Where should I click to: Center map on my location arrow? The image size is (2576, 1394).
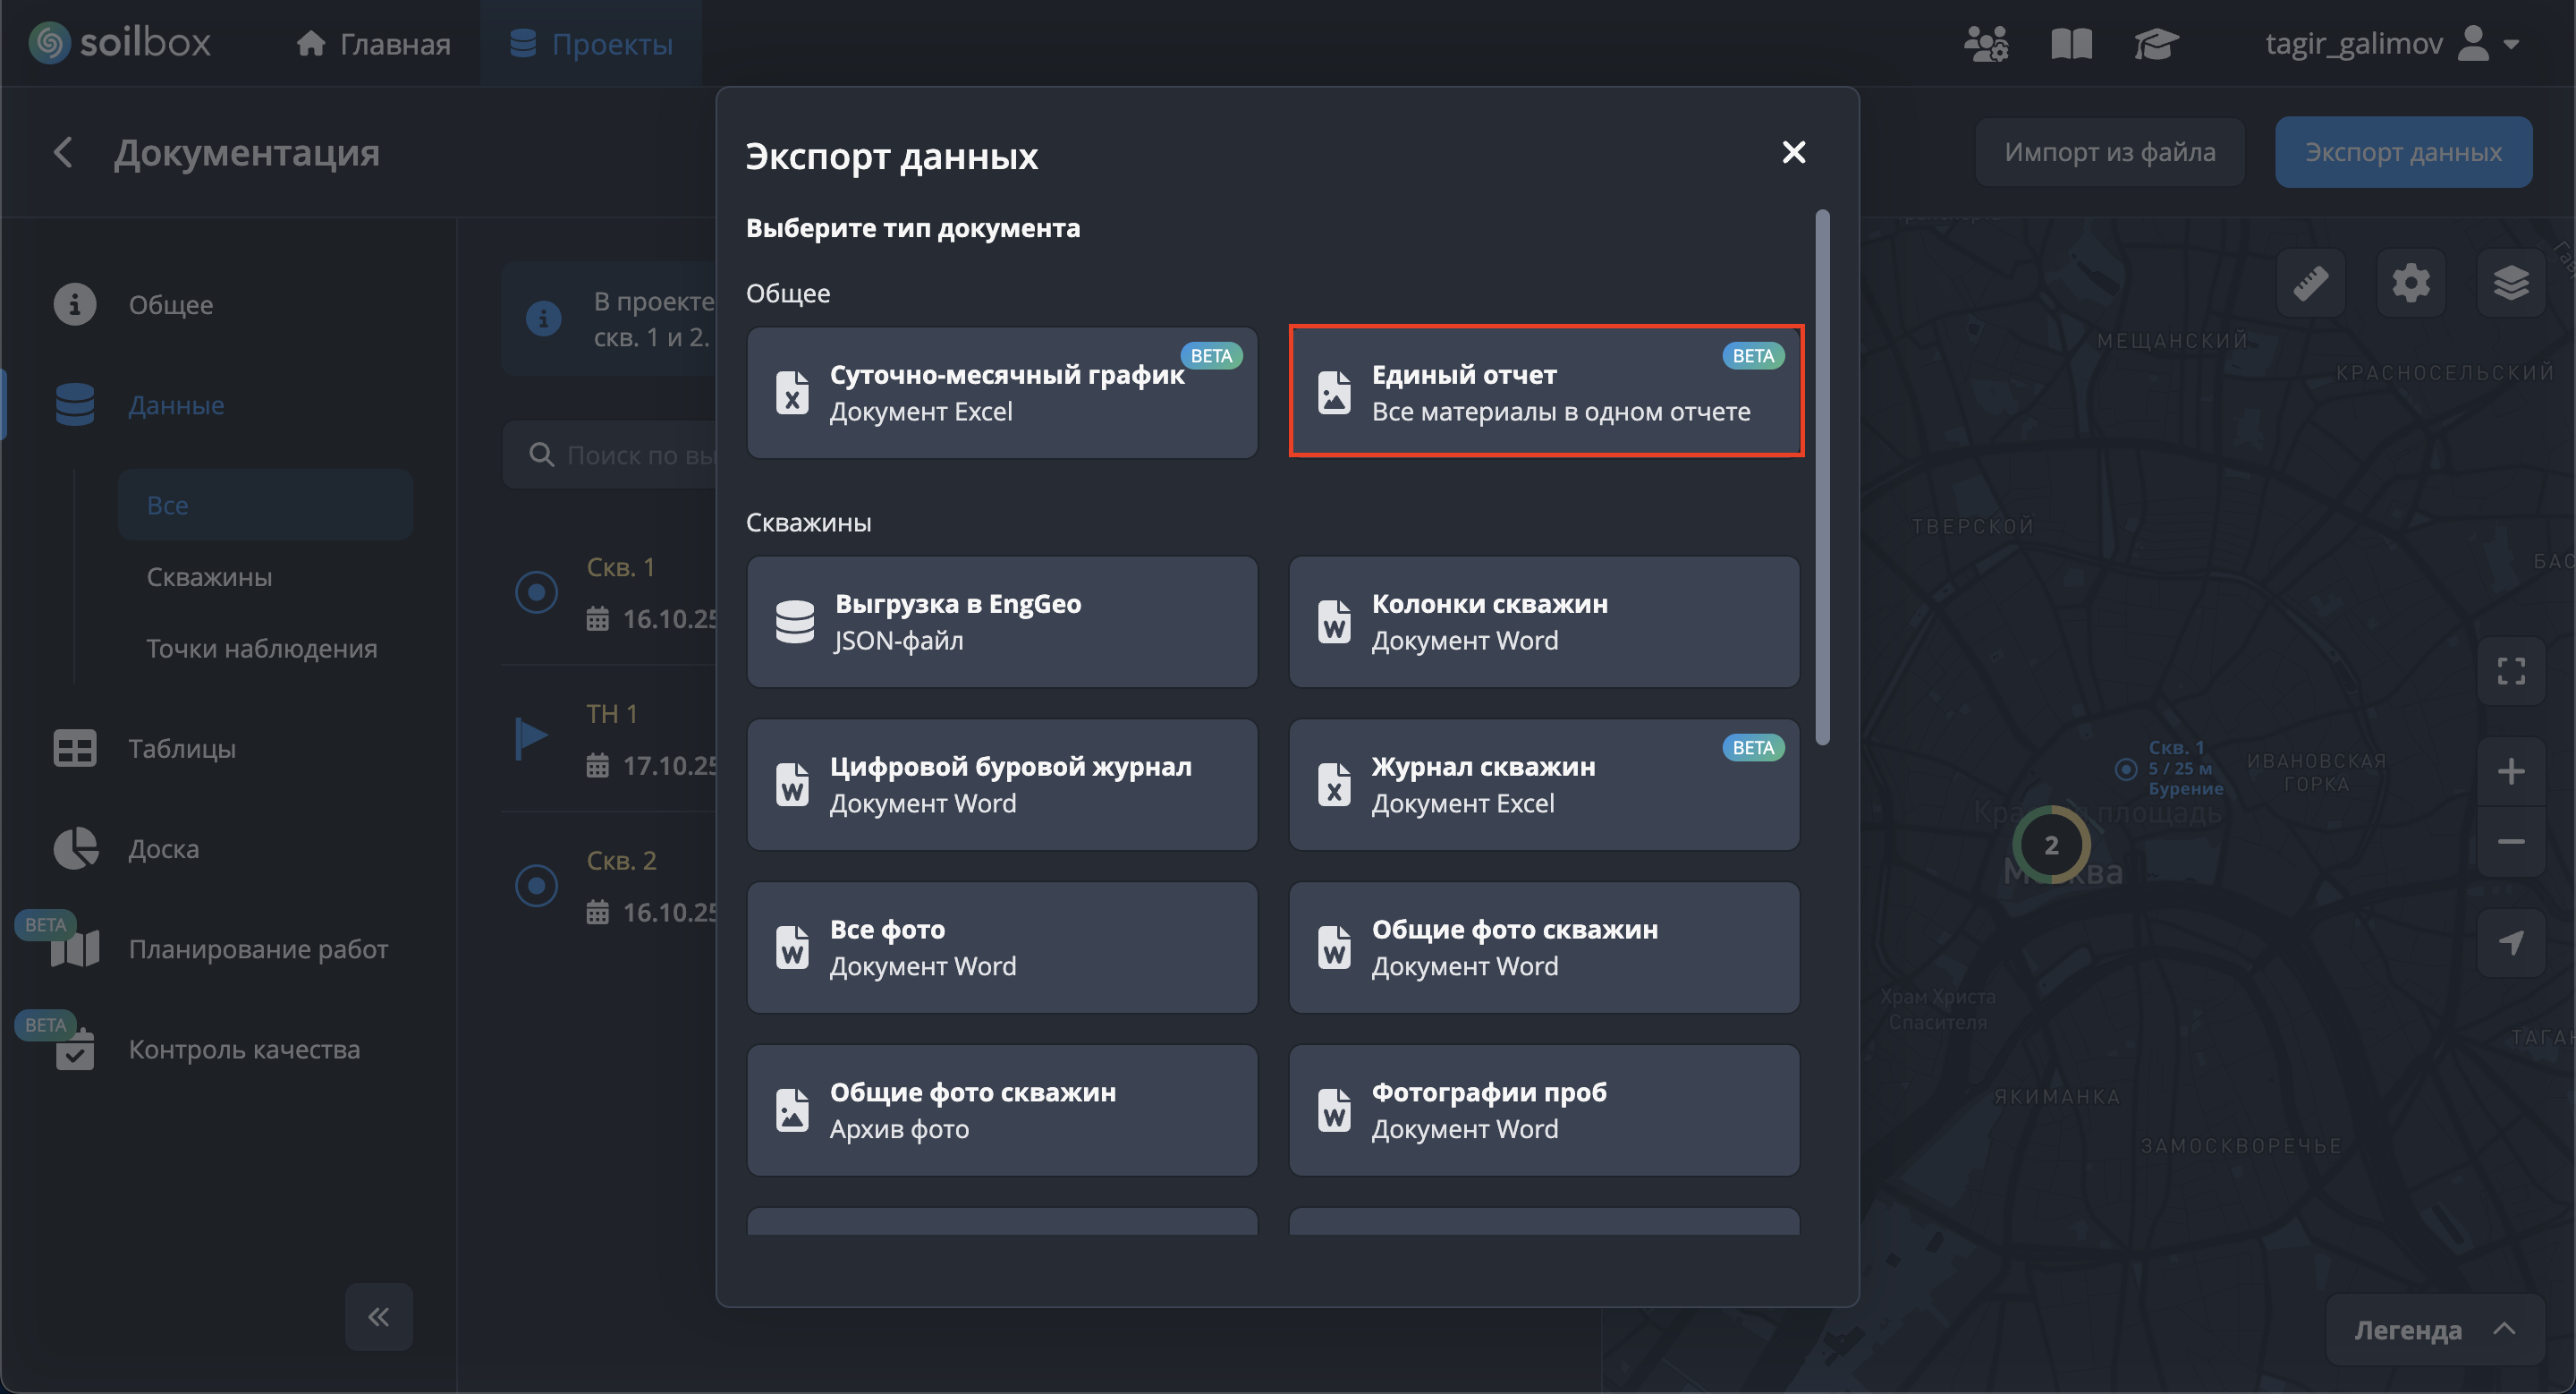coord(2510,942)
